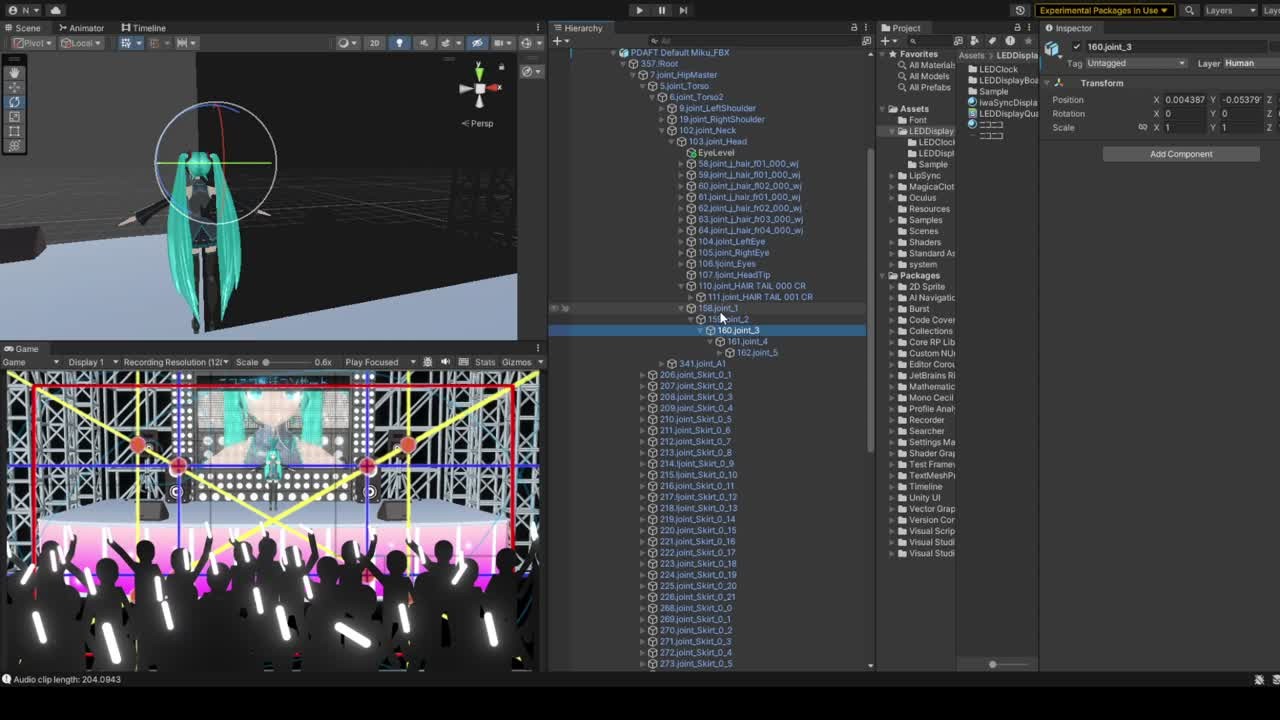Click the Add Component button
The height and width of the screenshot is (720, 1280).
point(1180,154)
